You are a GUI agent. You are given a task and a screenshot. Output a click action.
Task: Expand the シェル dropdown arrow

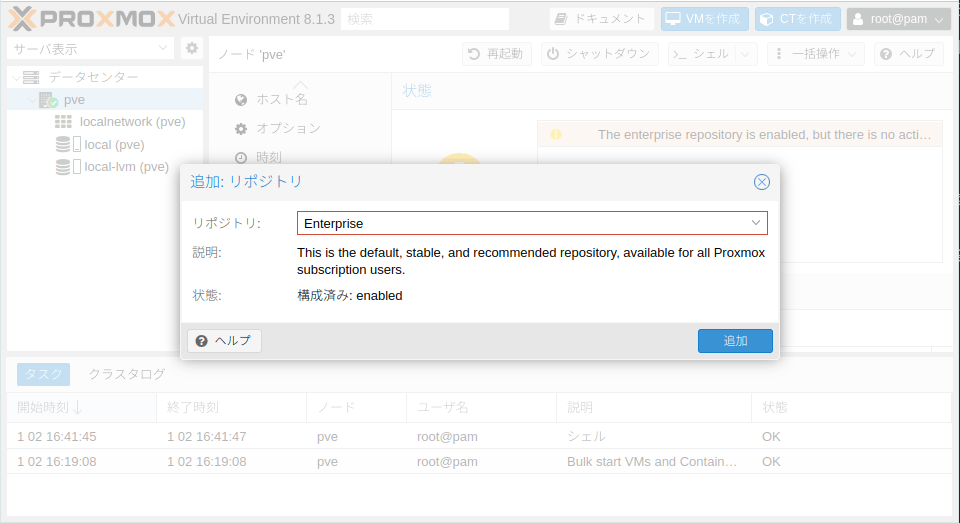click(746, 54)
